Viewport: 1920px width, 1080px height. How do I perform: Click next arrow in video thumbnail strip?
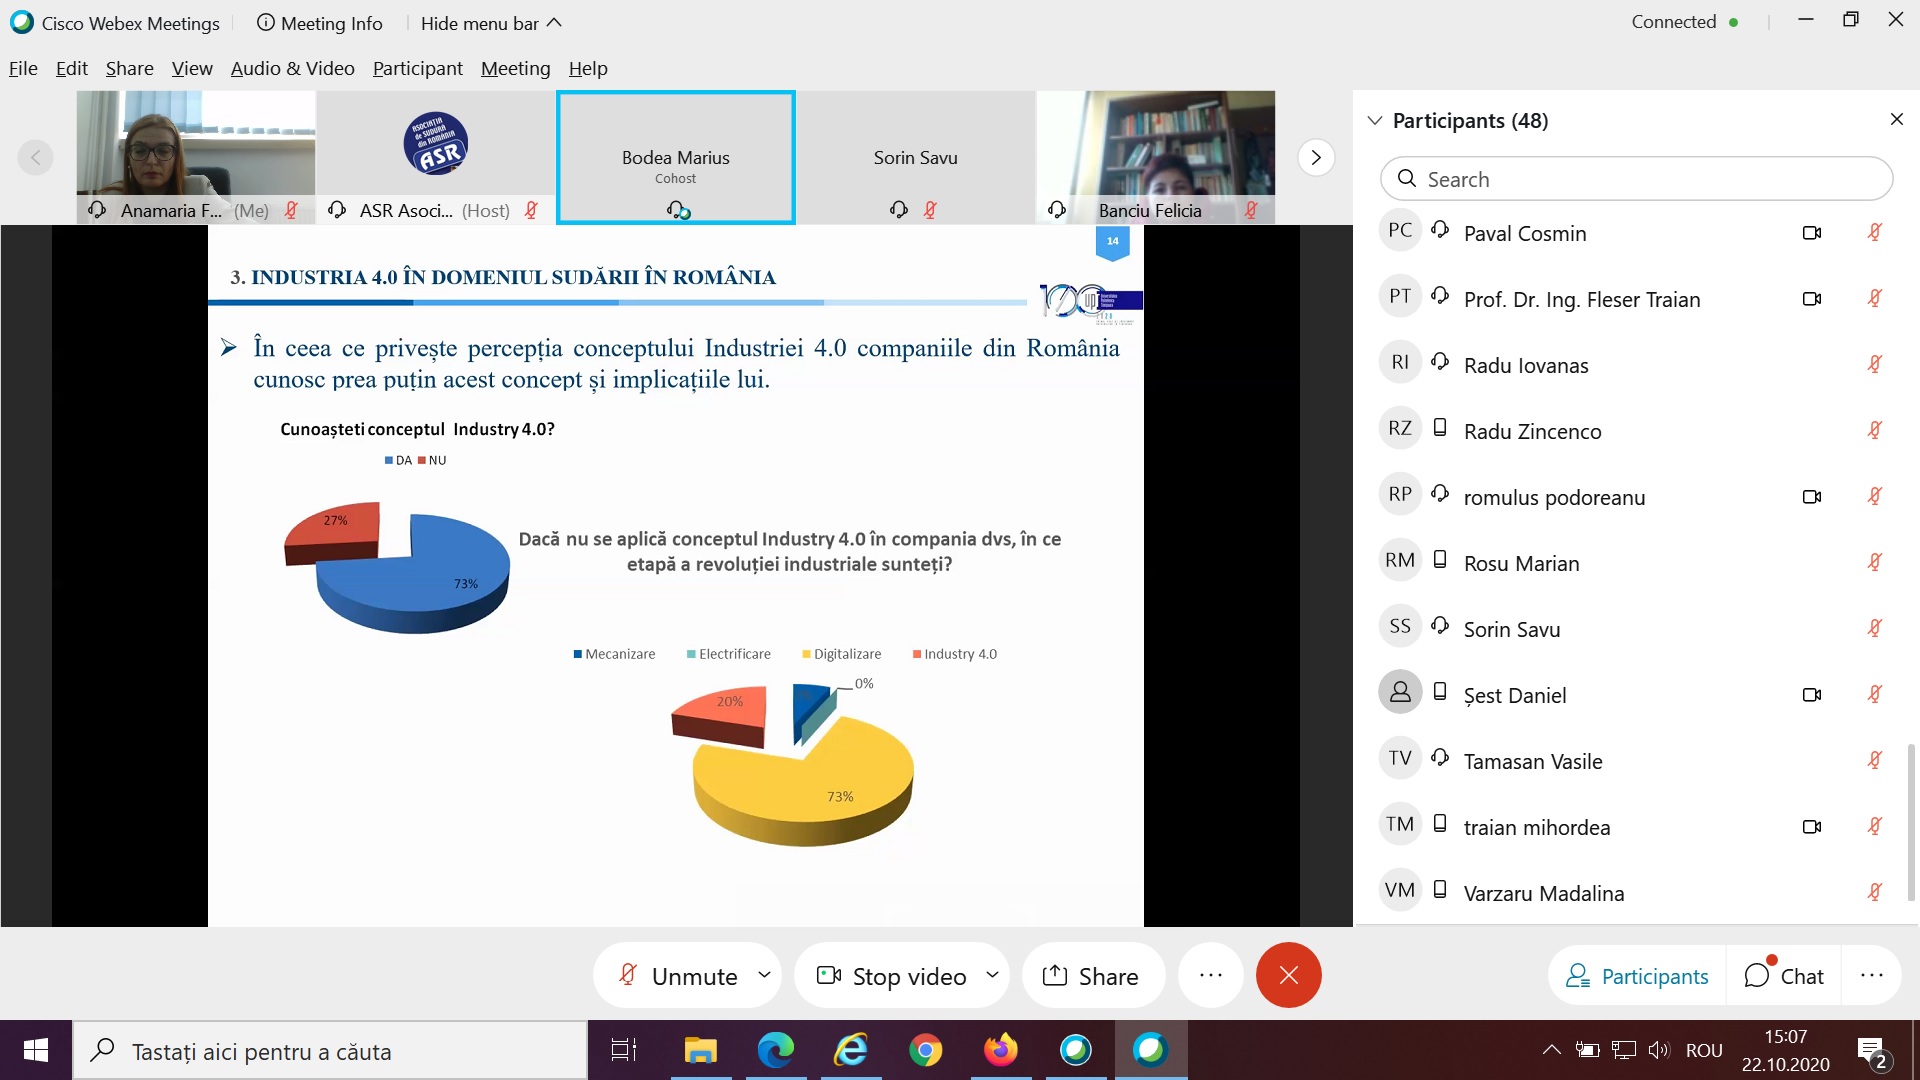point(1316,157)
